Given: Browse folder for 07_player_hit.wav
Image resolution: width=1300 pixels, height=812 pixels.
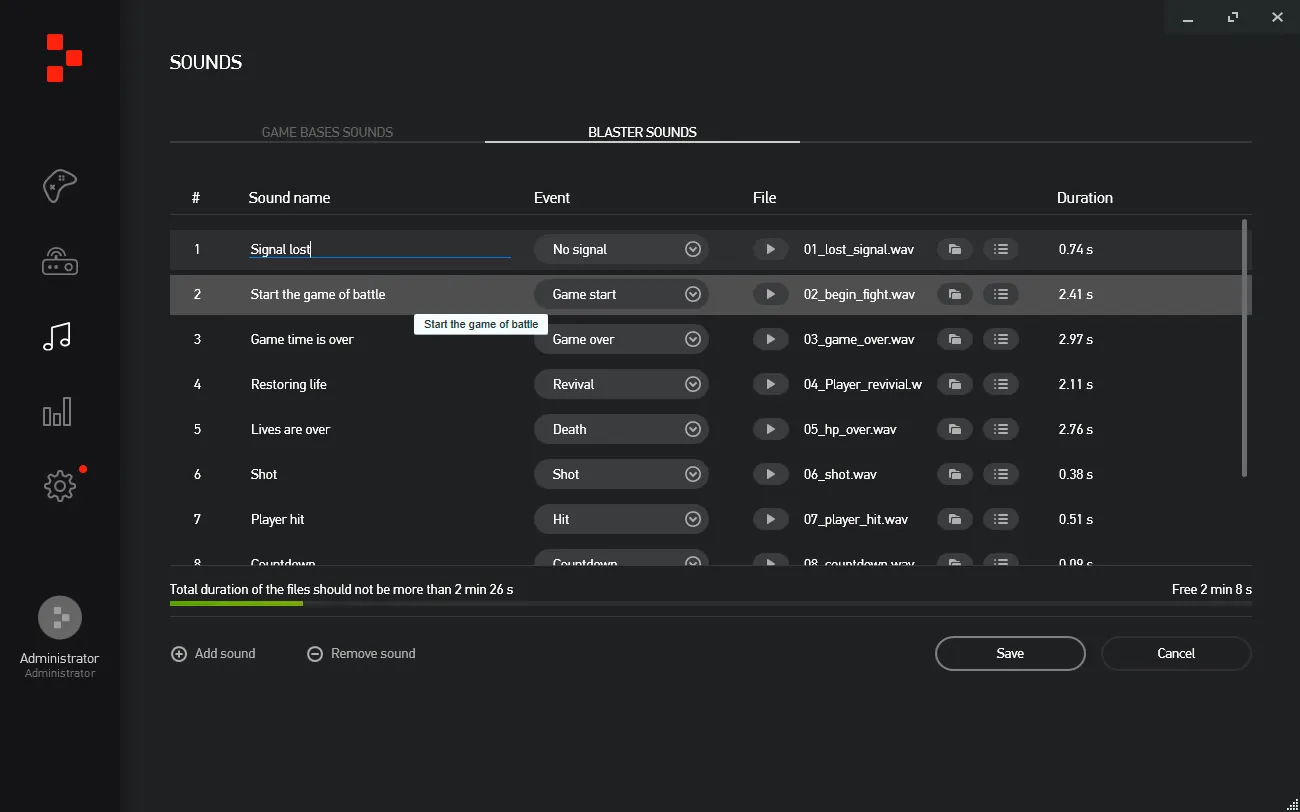Looking at the screenshot, I should point(955,519).
